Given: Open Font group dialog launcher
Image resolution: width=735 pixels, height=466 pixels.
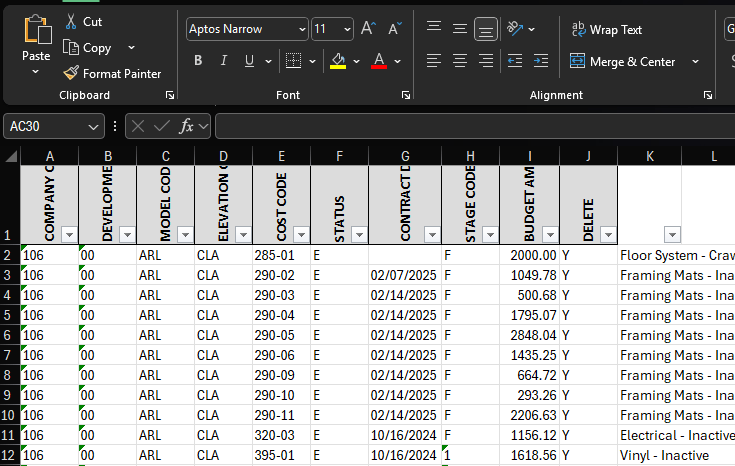Looking at the screenshot, I should pos(406,95).
